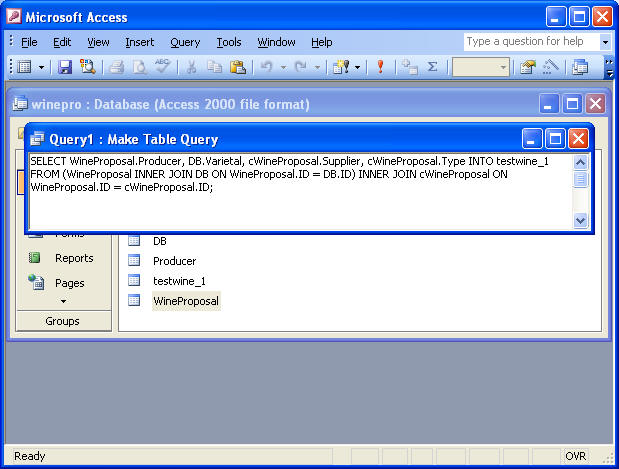Open the Query menu
619x469 pixels.
click(185, 42)
